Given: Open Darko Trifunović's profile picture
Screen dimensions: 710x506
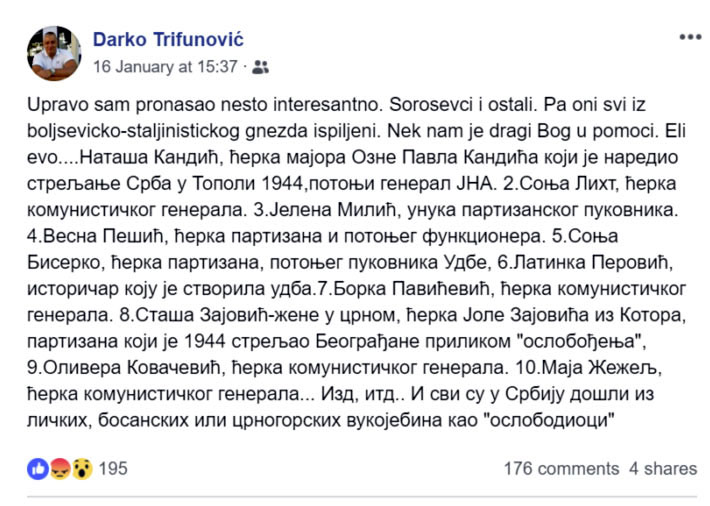Looking at the screenshot, I should pyautogui.click(x=54, y=53).
